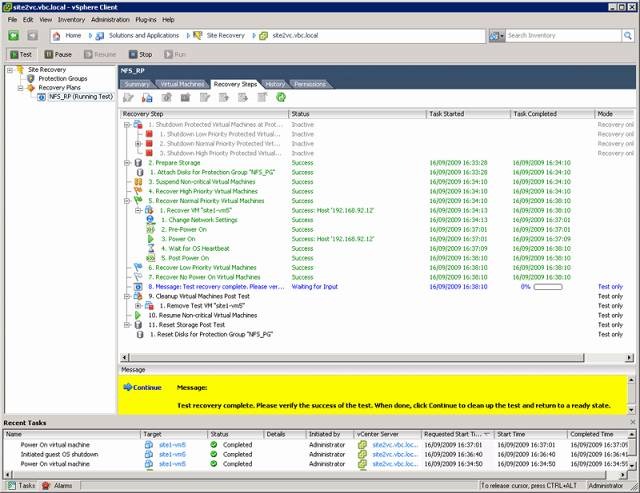Click the second toolbar icon in recovery steps

pyautogui.click(x=147, y=97)
